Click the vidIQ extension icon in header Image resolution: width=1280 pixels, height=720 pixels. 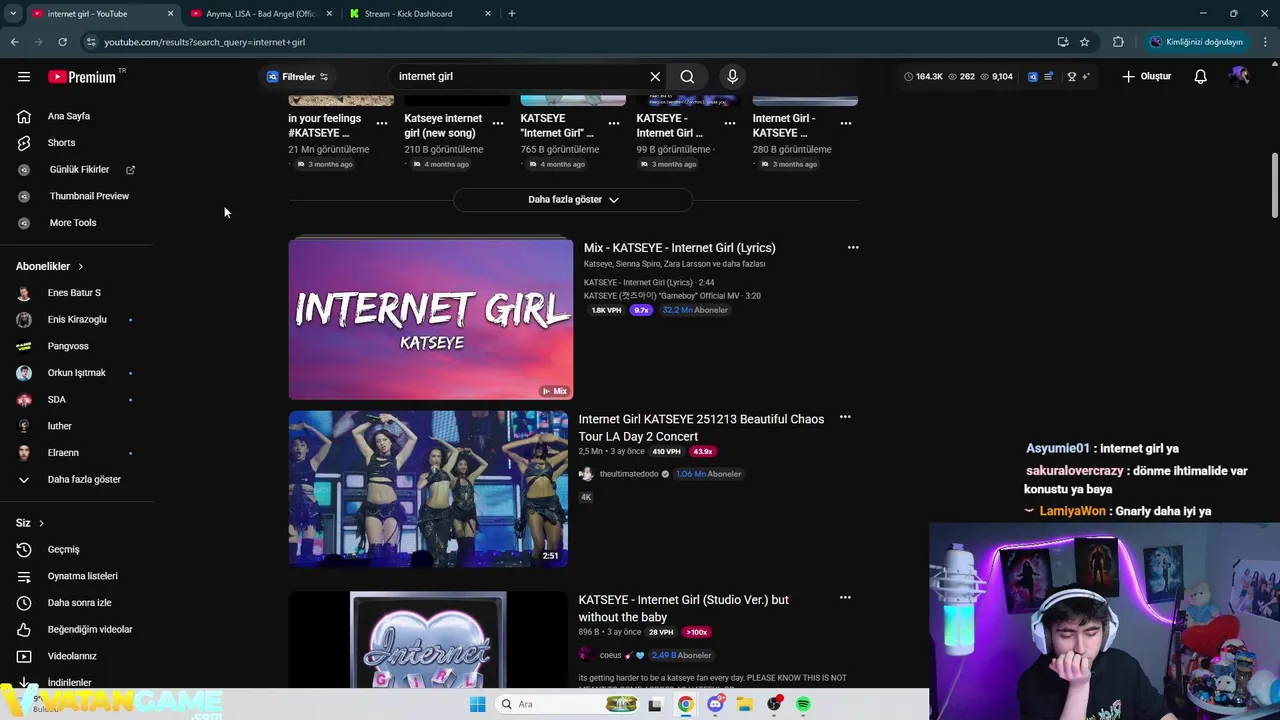(1033, 77)
